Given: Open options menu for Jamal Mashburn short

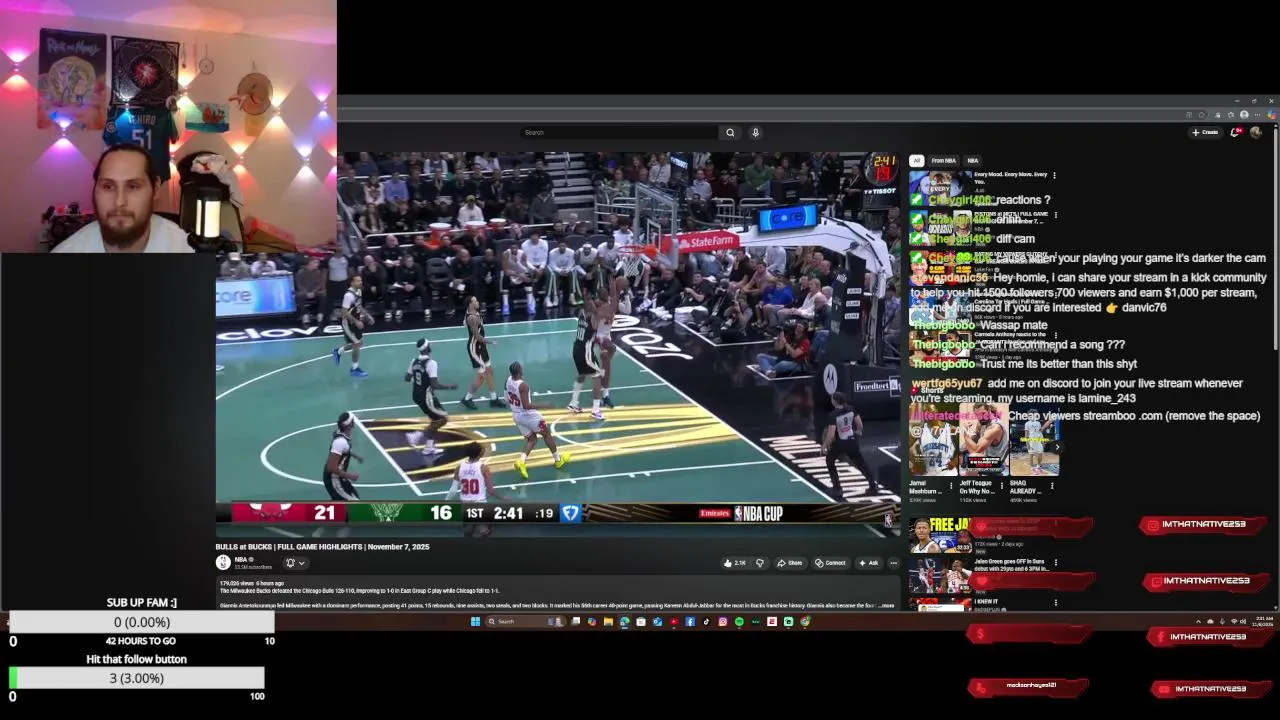Looking at the screenshot, I should (x=951, y=485).
